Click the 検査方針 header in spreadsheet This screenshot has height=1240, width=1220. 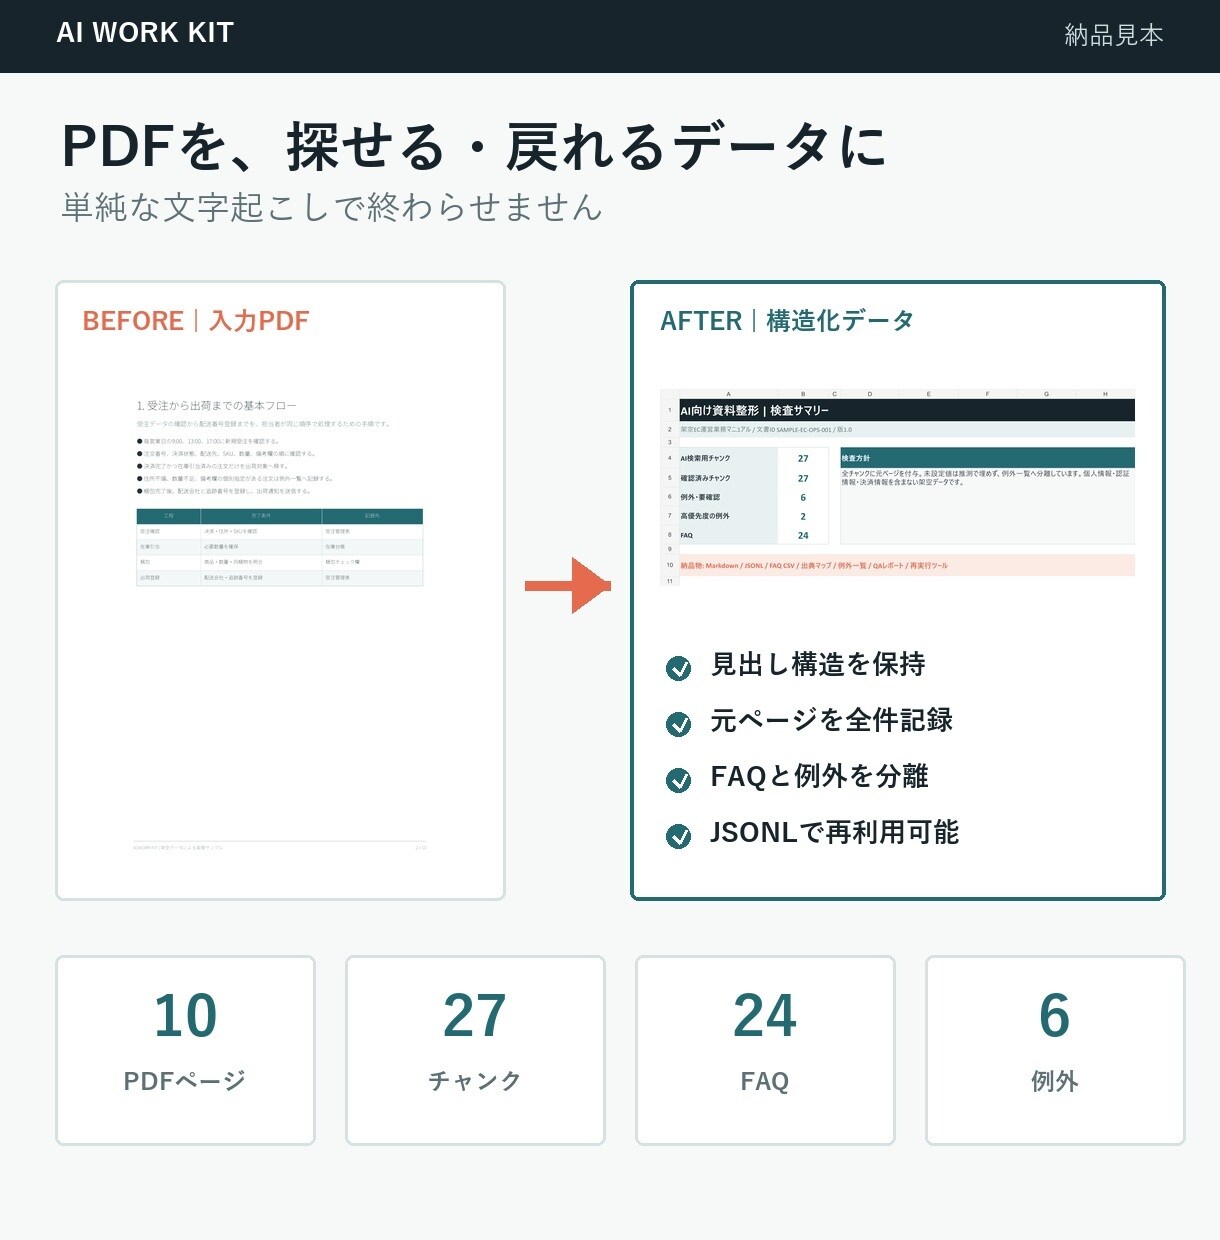pyautogui.click(x=987, y=458)
